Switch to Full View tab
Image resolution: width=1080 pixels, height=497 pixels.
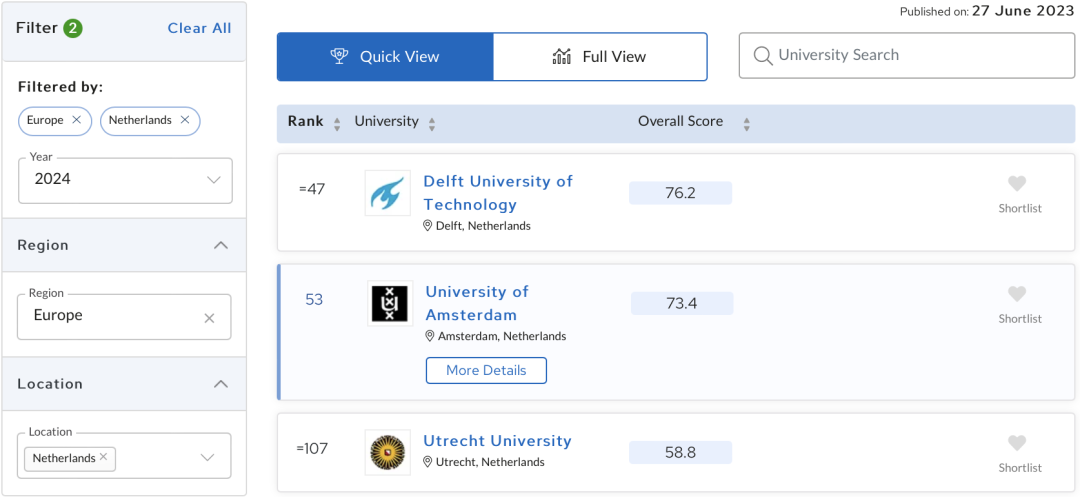pyautogui.click(x=600, y=57)
